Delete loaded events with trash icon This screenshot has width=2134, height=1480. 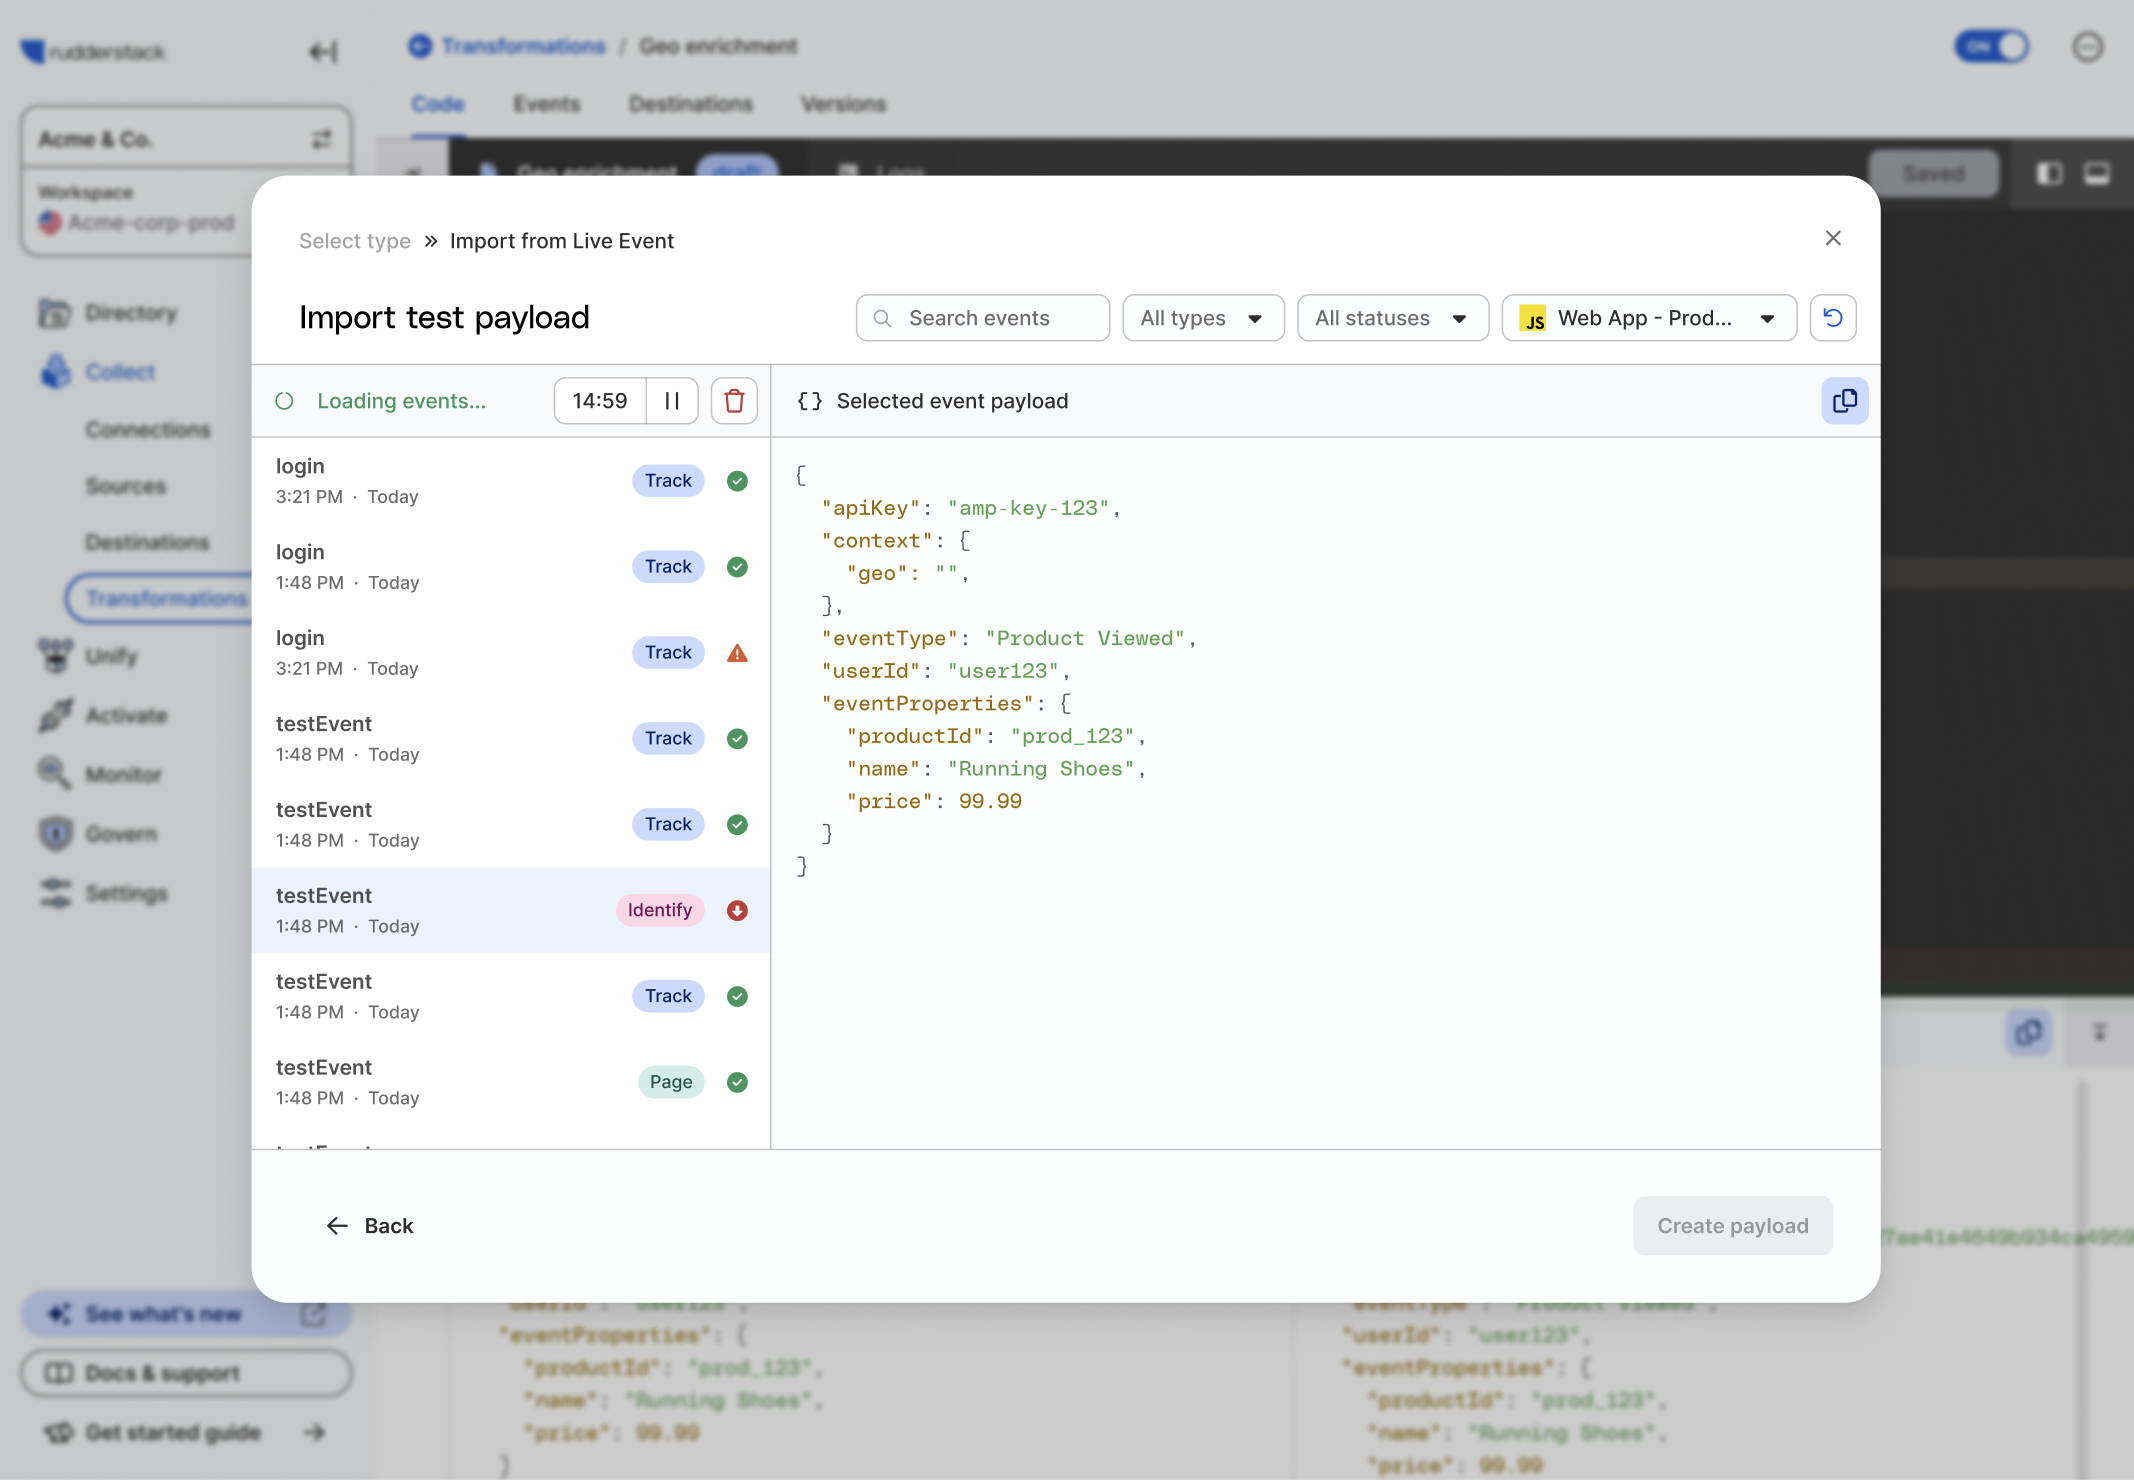734,401
